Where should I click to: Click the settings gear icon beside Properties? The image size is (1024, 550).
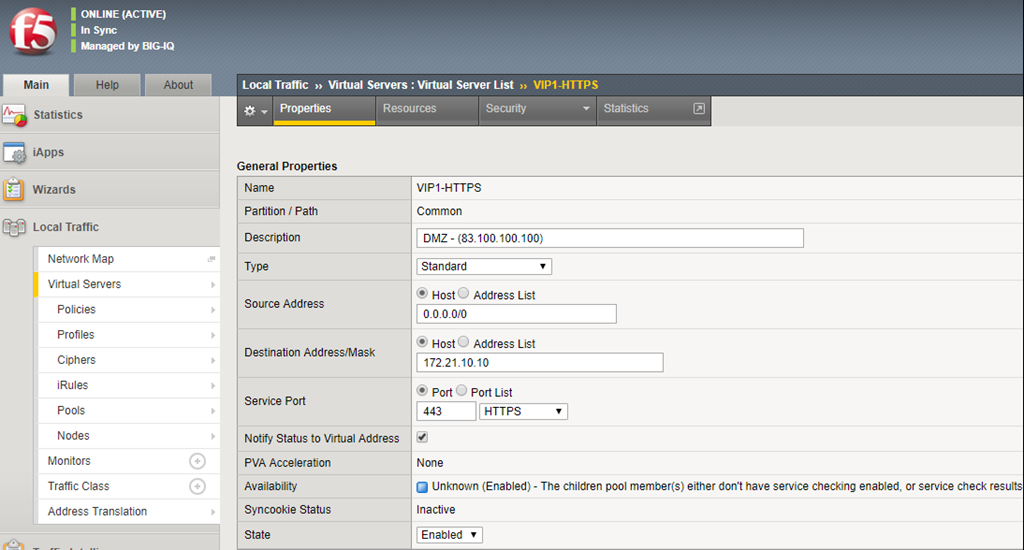click(x=249, y=111)
